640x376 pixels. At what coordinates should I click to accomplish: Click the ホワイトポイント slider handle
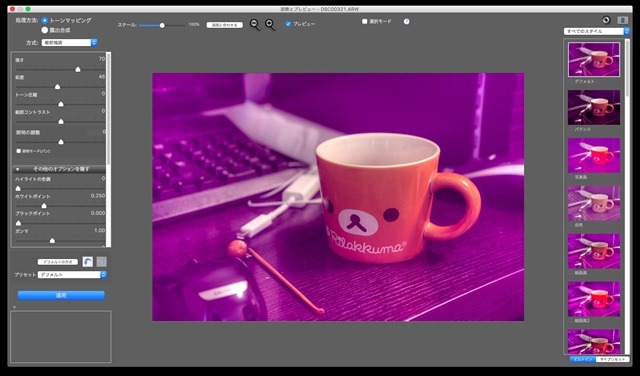pyautogui.click(x=44, y=206)
